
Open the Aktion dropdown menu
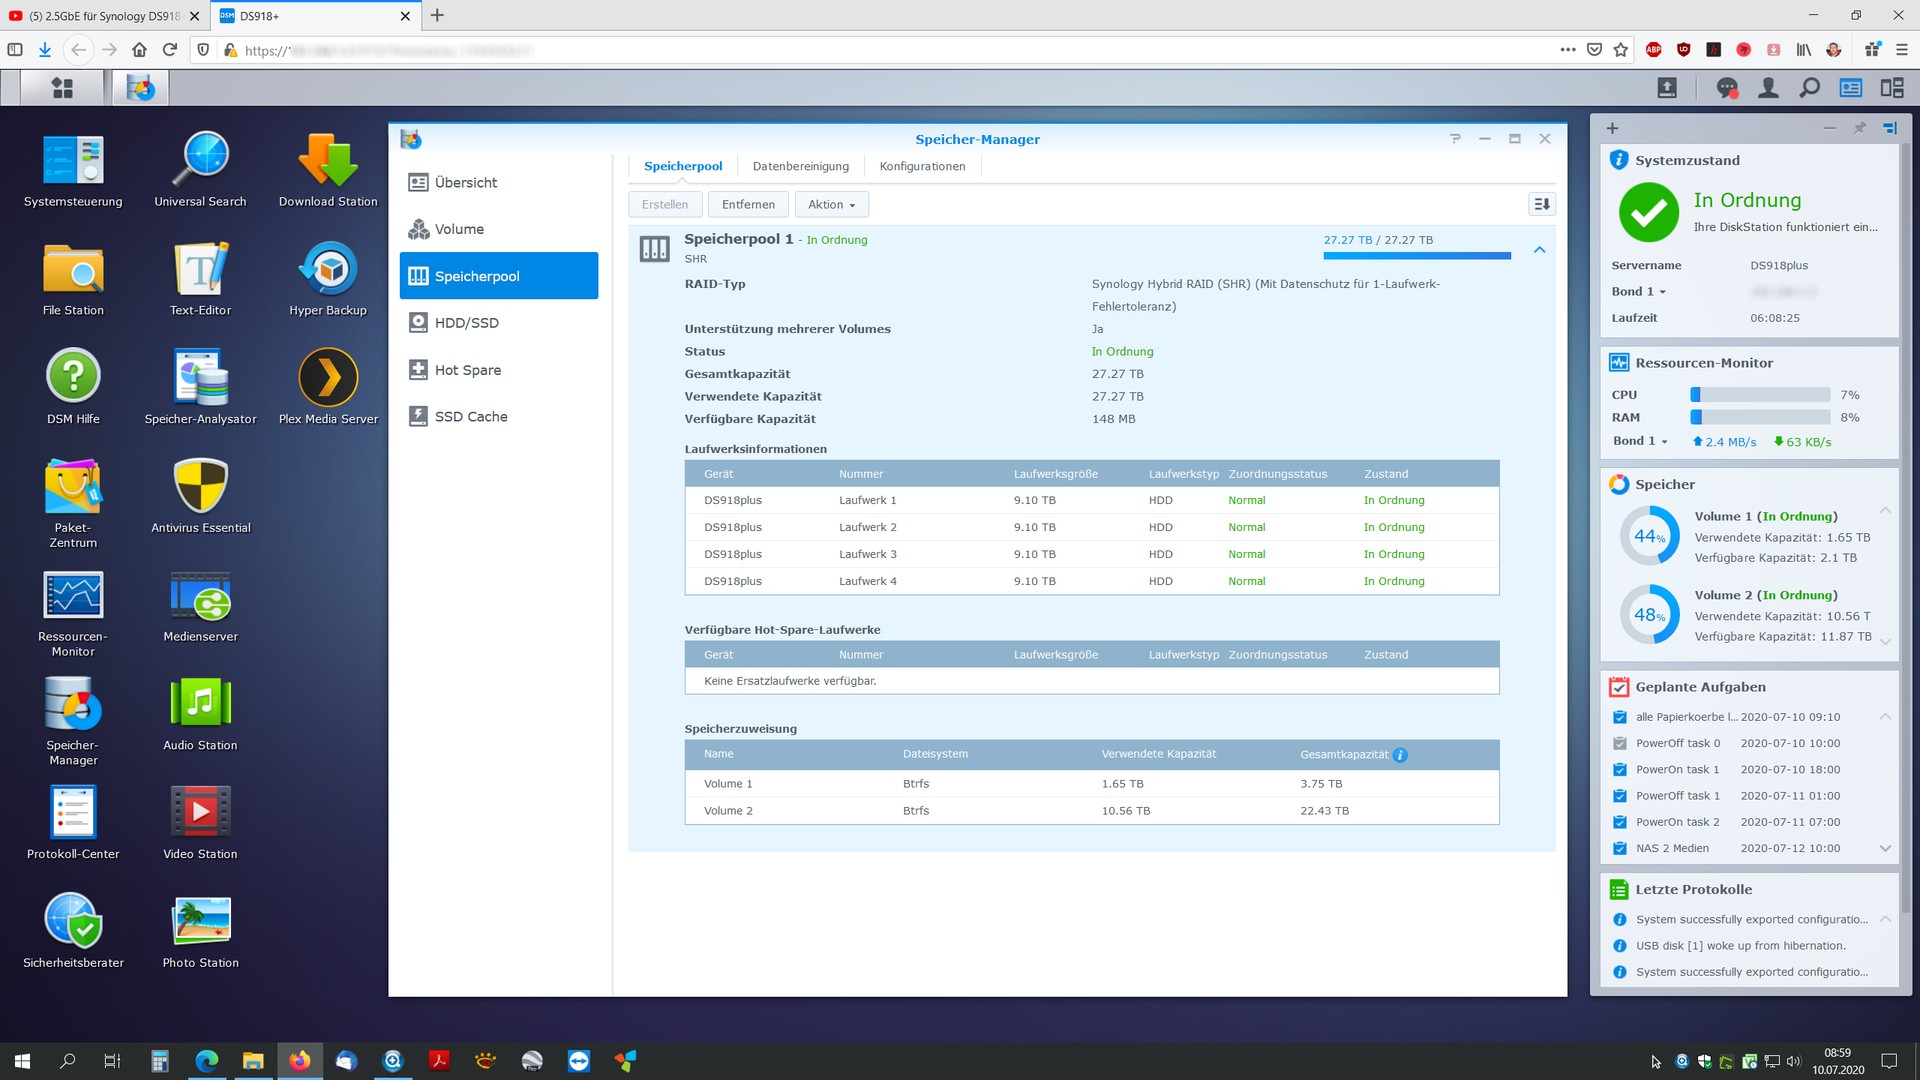coord(831,205)
